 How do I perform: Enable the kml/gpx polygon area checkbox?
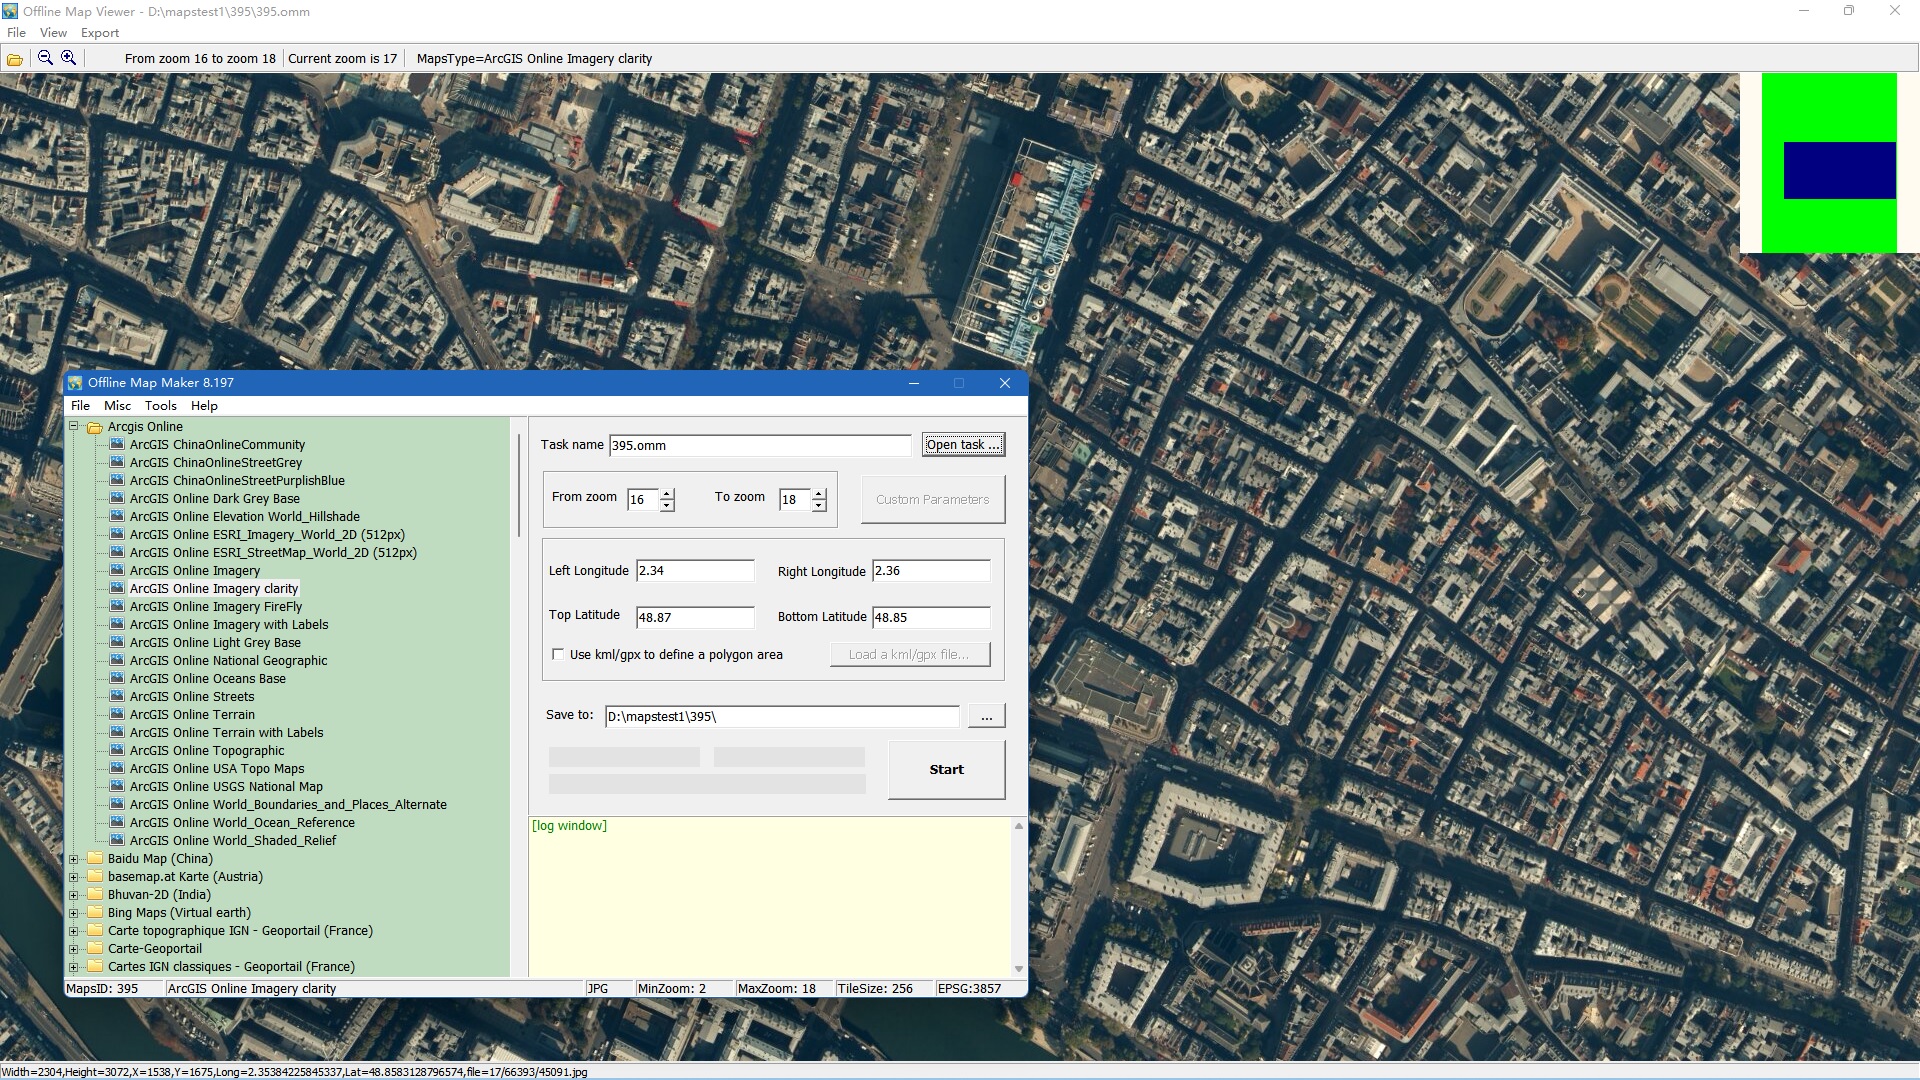558,654
